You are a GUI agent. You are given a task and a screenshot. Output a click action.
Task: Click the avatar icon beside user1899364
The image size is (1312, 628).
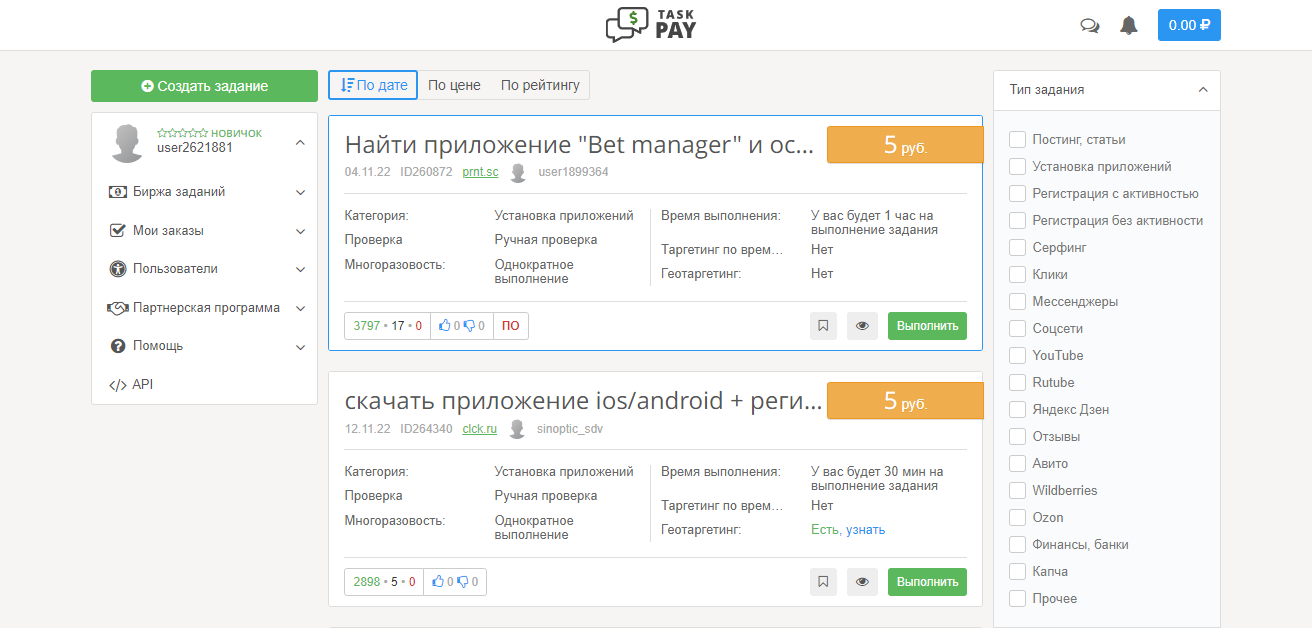pyautogui.click(x=518, y=173)
